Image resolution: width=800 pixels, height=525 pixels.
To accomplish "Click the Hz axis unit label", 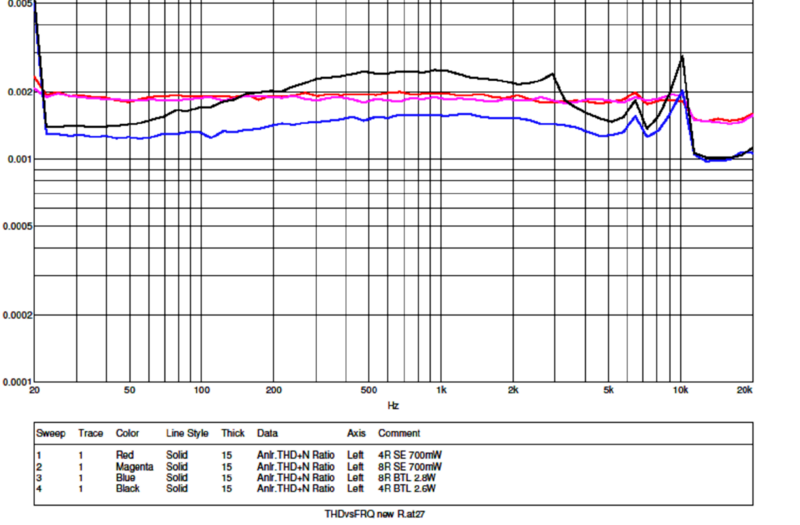I will [x=393, y=406].
